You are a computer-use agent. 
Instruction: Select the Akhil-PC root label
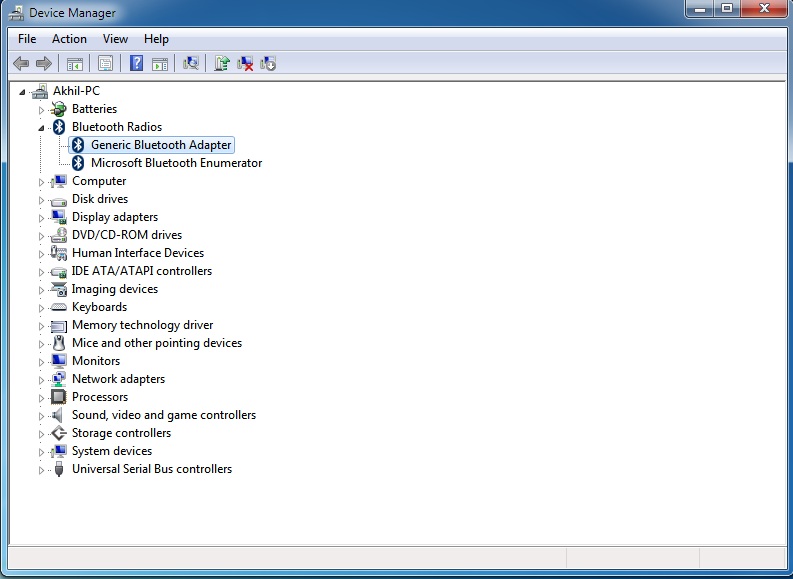coord(76,91)
